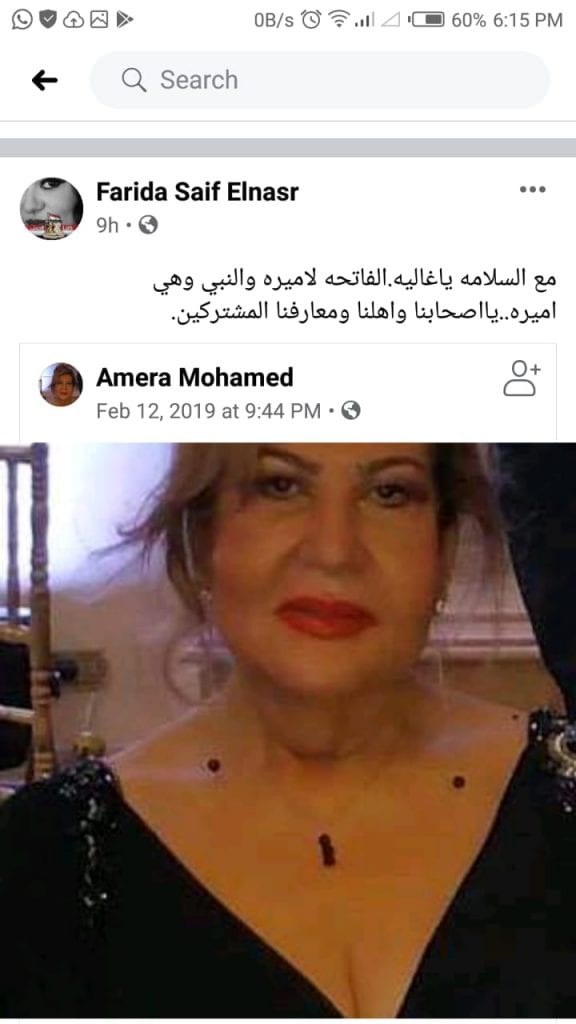
Task: Open Farida Saif Elnasr profile name
Action: [197, 191]
